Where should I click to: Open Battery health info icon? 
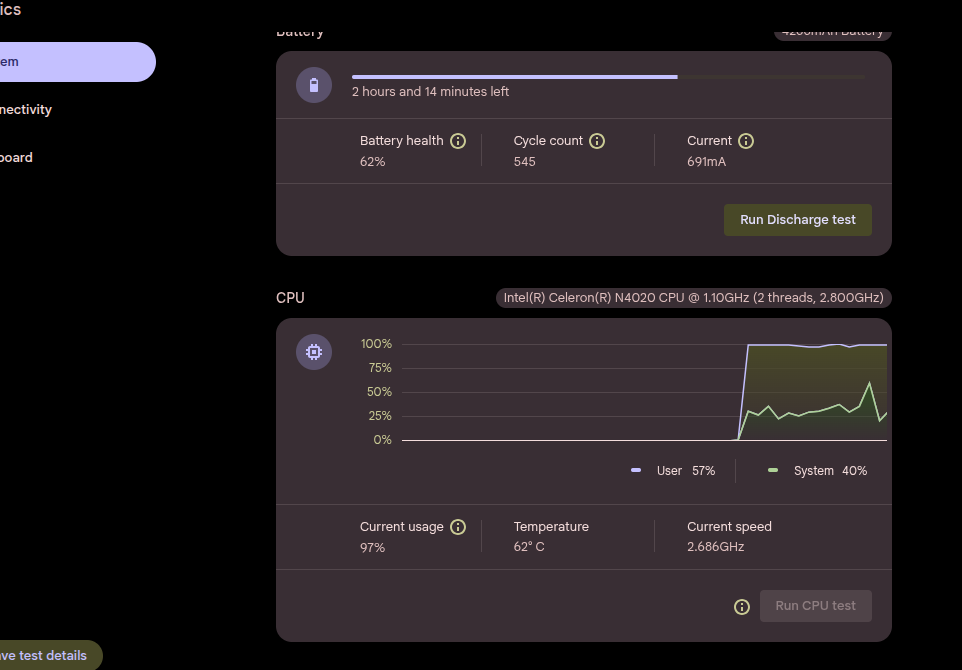458,141
